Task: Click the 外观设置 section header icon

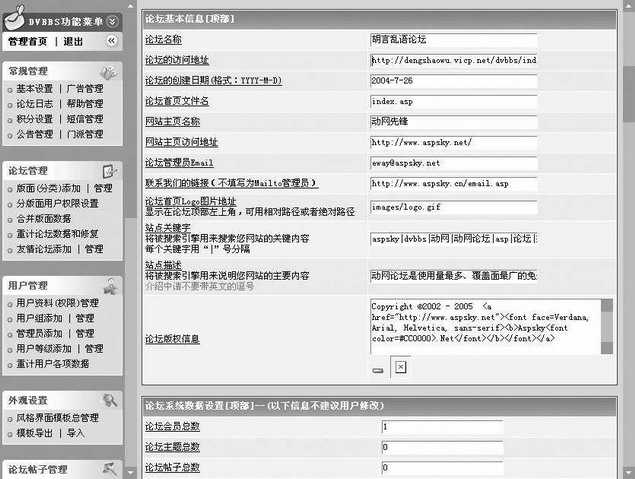Action: point(111,399)
